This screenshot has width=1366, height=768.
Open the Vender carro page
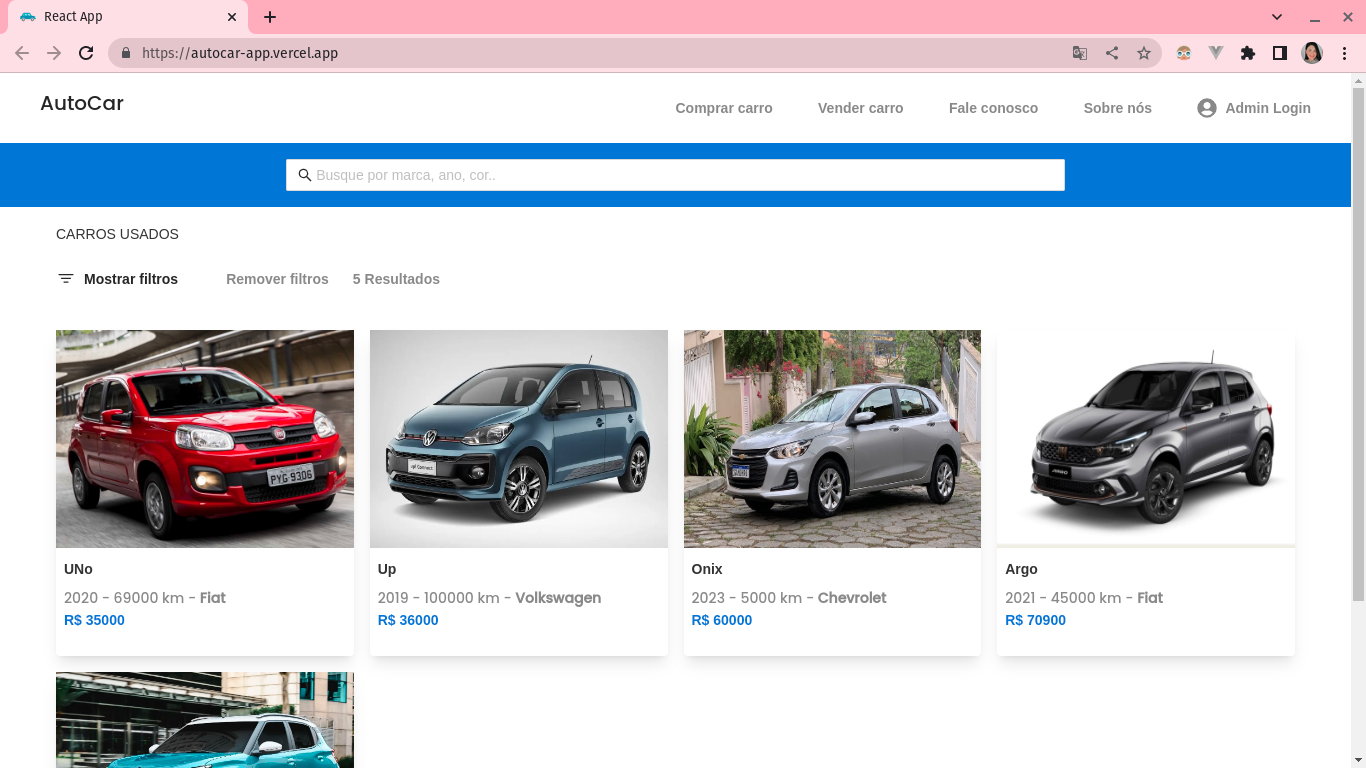pos(860,108)
